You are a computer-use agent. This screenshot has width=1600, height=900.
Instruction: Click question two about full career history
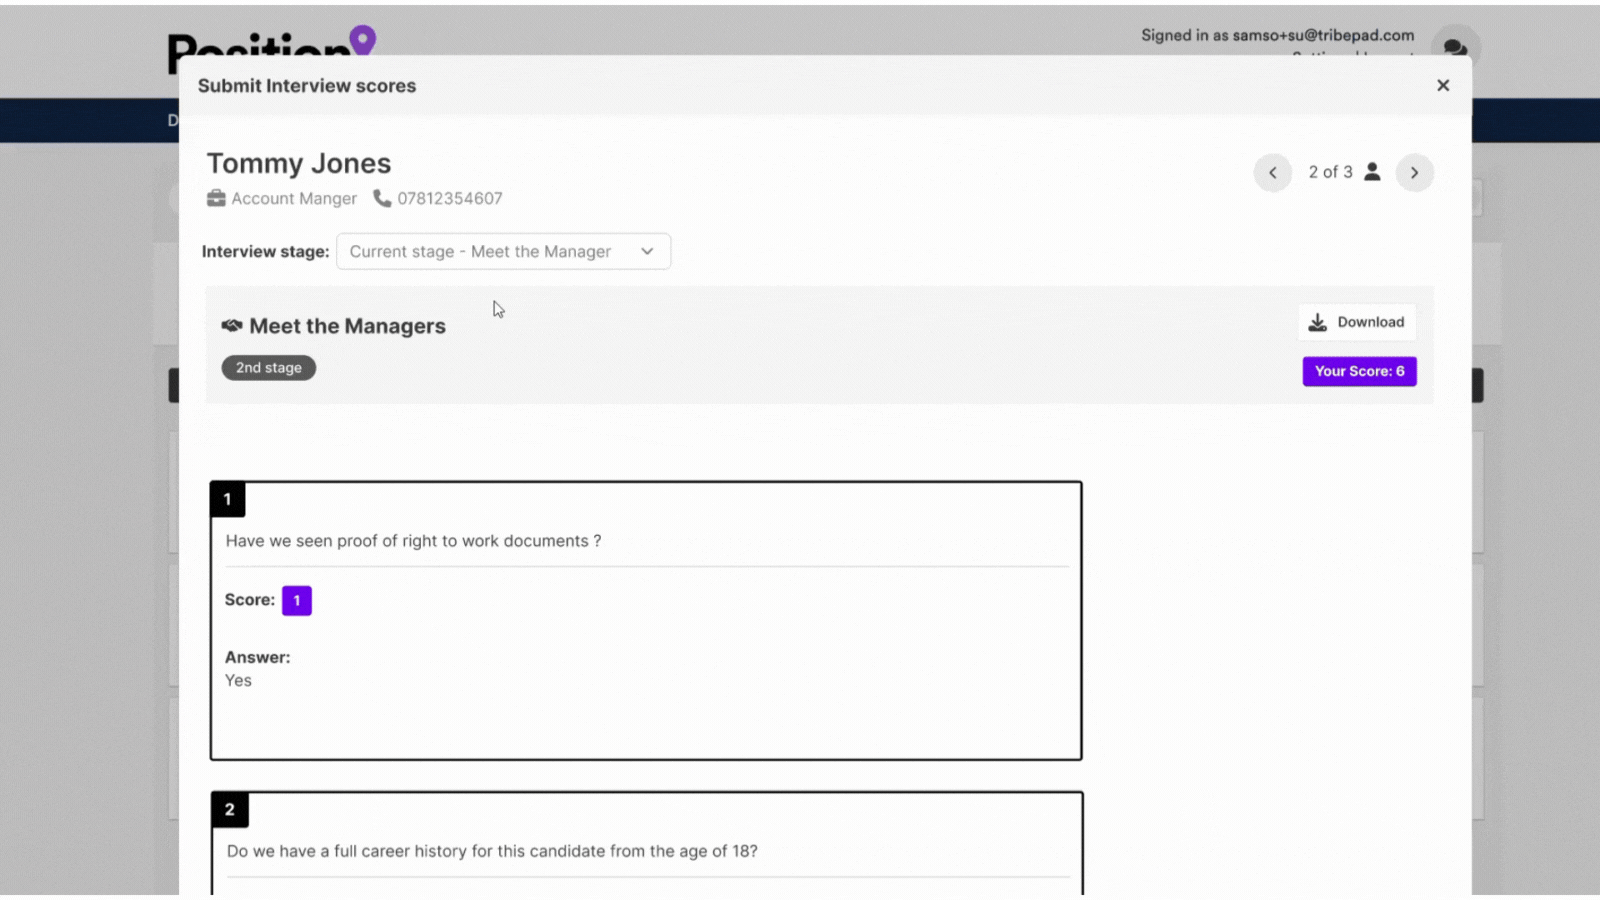[x=492, y=851]
